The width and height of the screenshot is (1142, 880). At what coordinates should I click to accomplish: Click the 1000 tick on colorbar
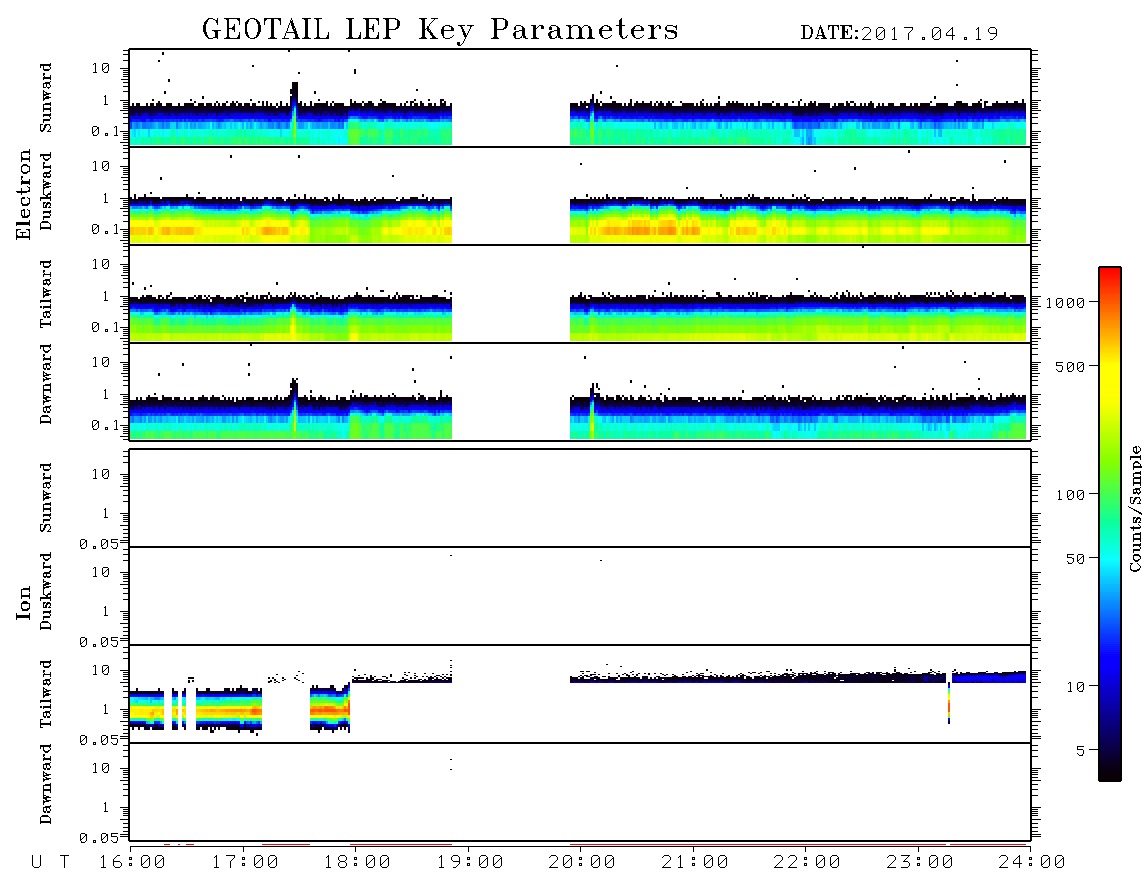pyautogui.click(x=1065, y=302)
